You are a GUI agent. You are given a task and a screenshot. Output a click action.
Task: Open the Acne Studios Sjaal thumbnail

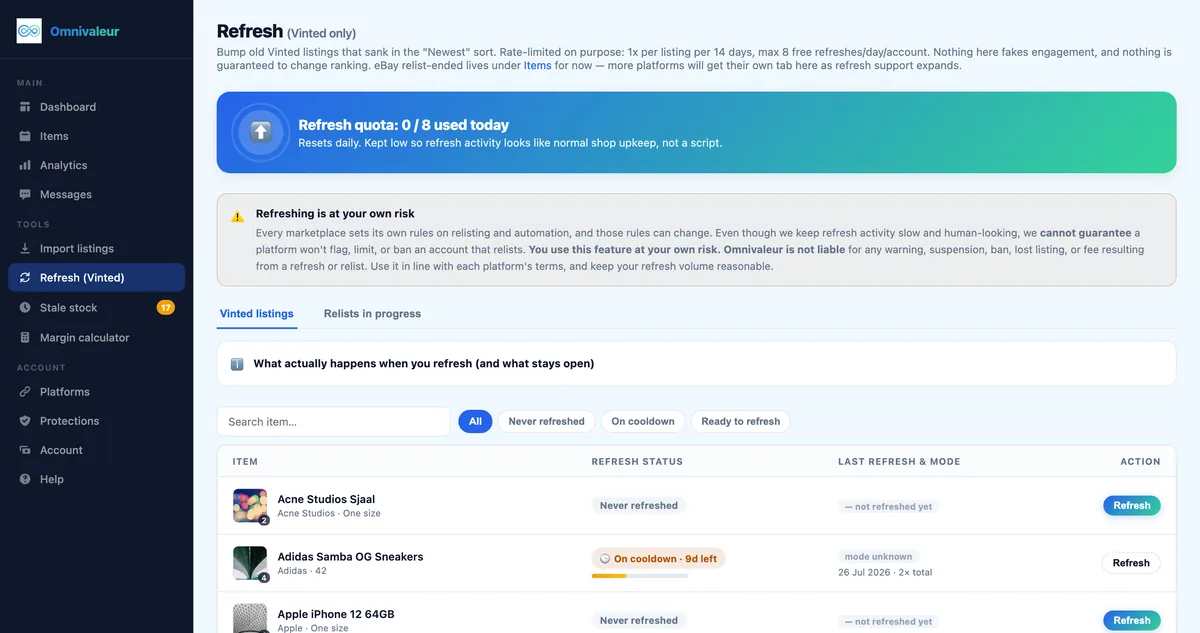[x=250, y=506]
